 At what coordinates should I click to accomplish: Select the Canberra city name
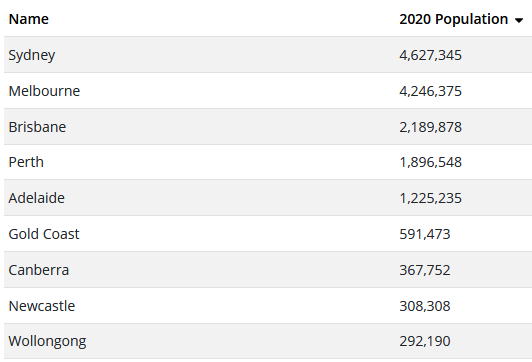(x=39, y=270)
